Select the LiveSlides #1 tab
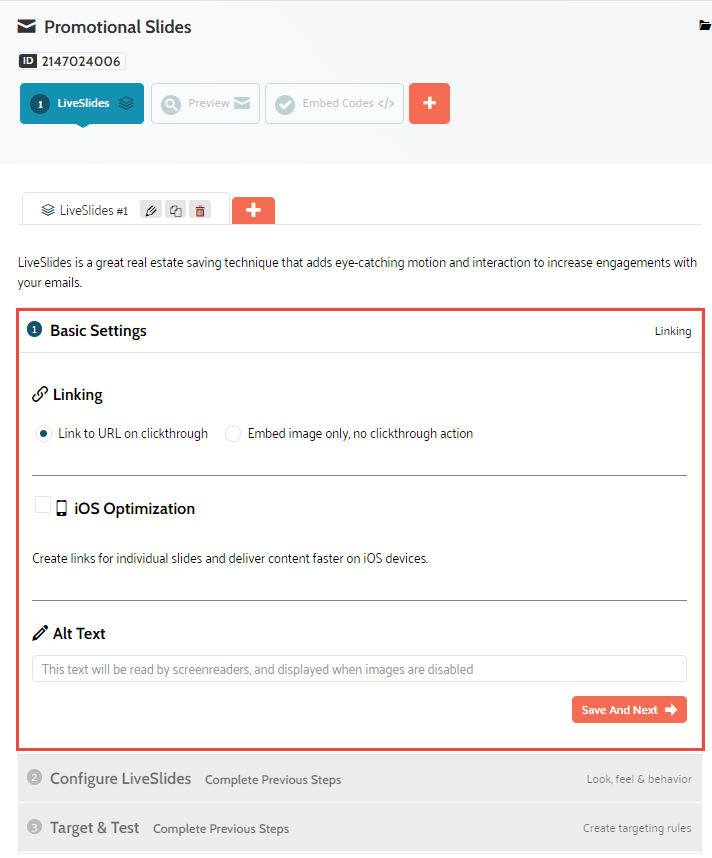The width and height of the screenshot is (712, 858). 86,210
